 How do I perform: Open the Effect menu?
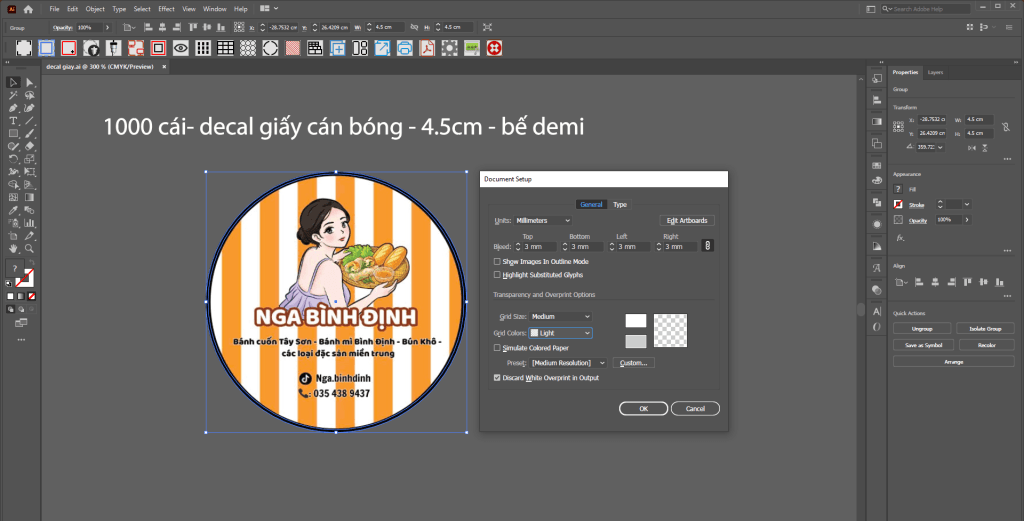tap(167, 9)
